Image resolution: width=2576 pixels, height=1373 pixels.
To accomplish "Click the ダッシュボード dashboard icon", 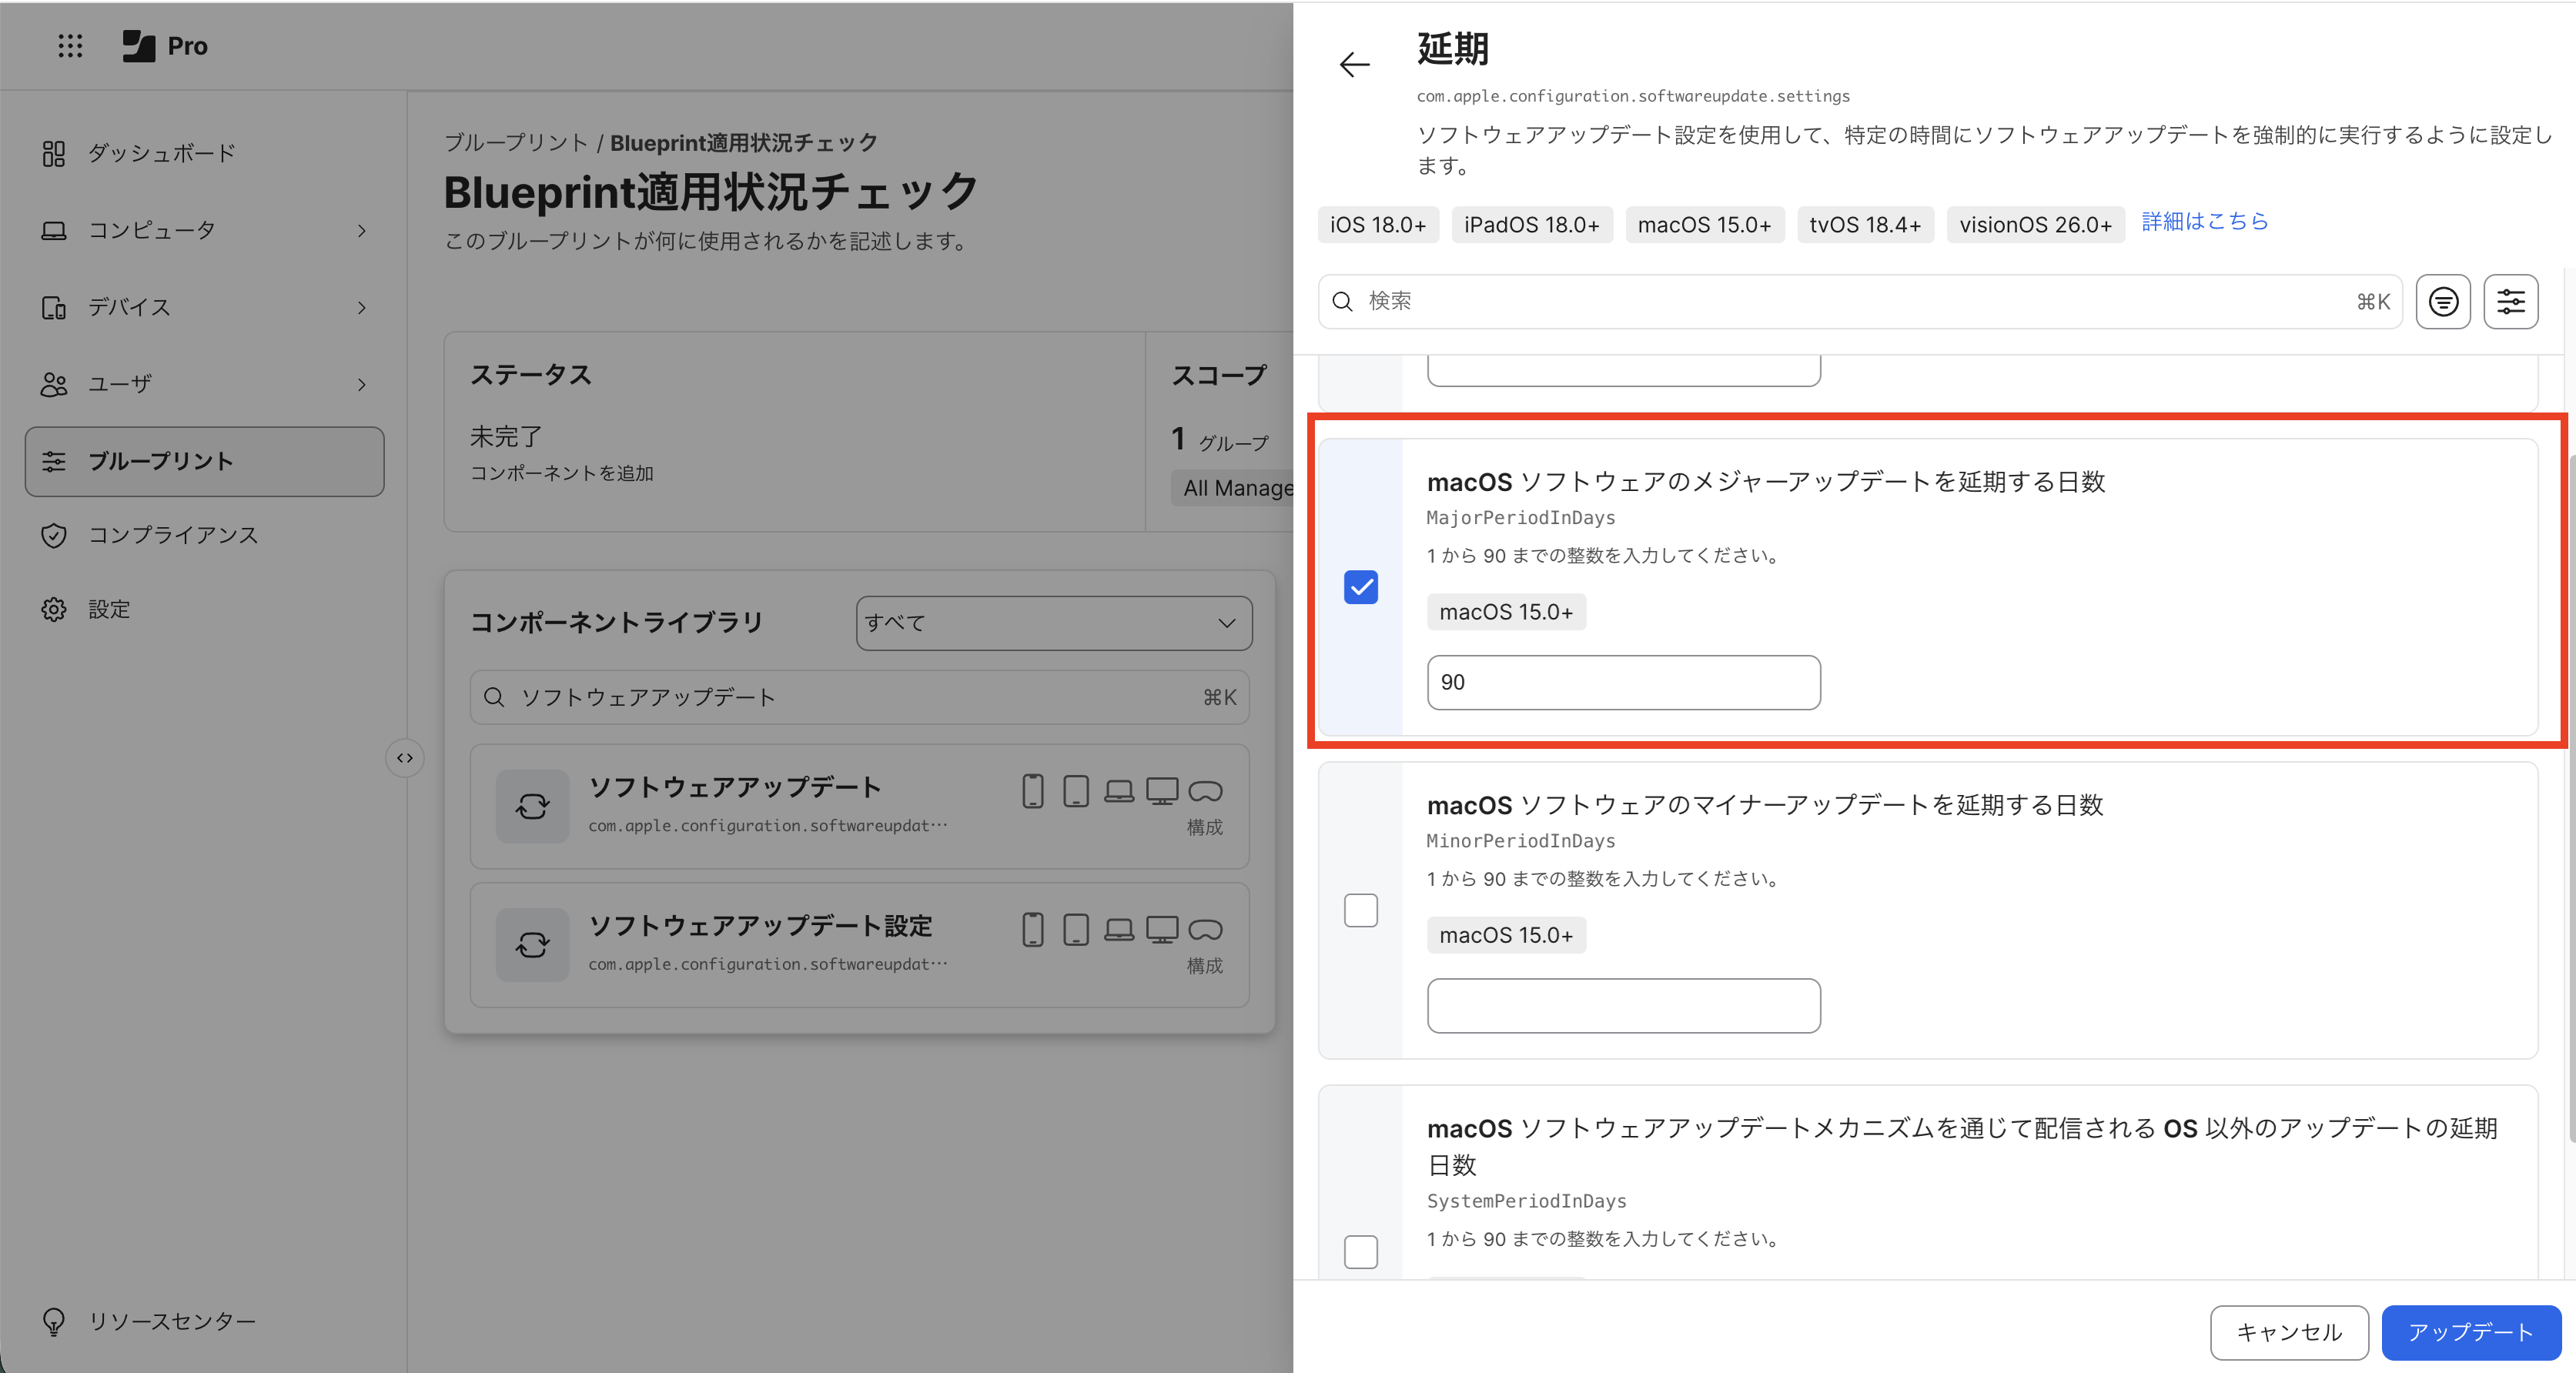I will point(54,153).
